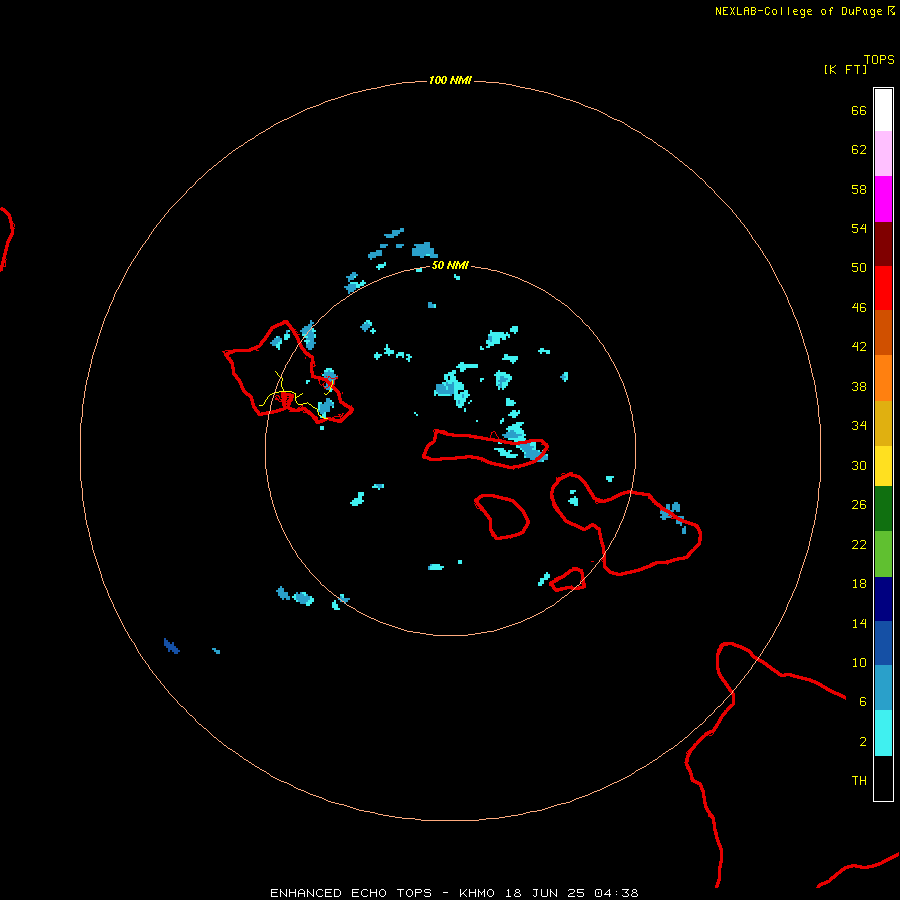
Task: Click the 42 legend value label
Action: (x=859, y=346)
